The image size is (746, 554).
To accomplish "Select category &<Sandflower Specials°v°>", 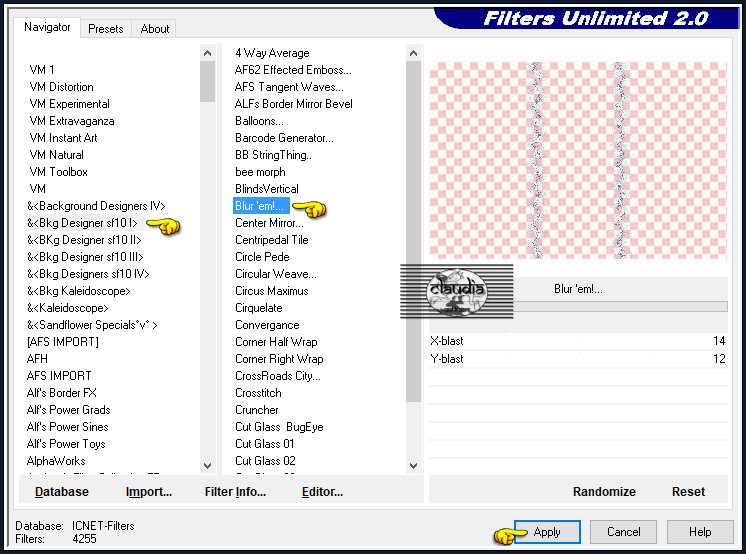I will point(92,325).
